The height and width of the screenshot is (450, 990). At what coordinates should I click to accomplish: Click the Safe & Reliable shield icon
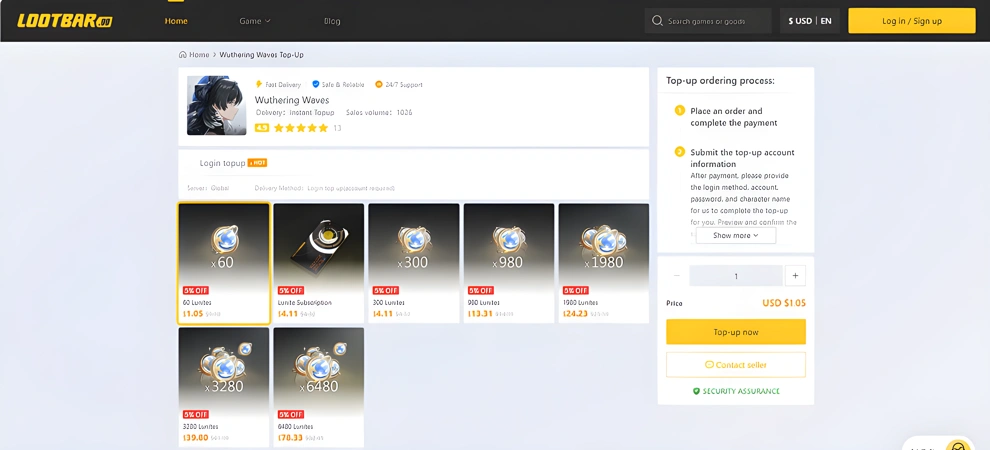[x=316, y=85]
